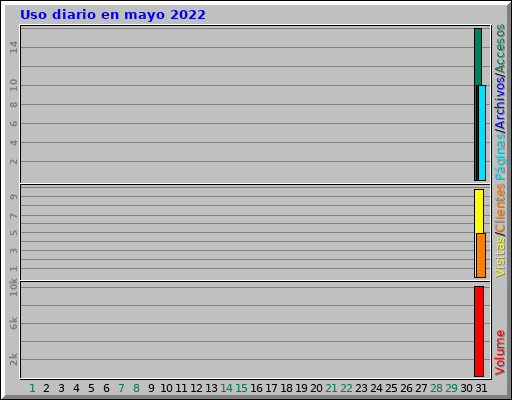The width and height of the screenshot is (512, 400).
Task: Click day label "16" on the x-axis
Action: pyautogui.click(x=256, y=388)
